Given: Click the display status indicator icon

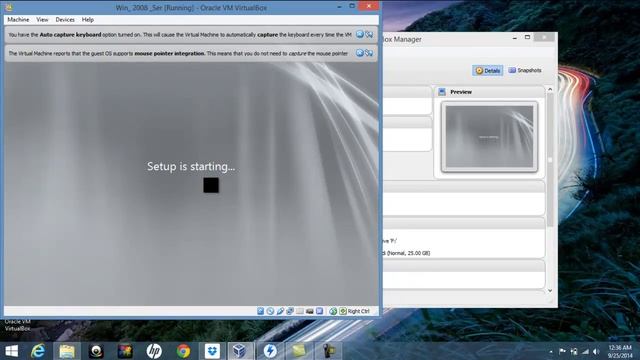Looking at the screenshot, I should tap(320, 311).
